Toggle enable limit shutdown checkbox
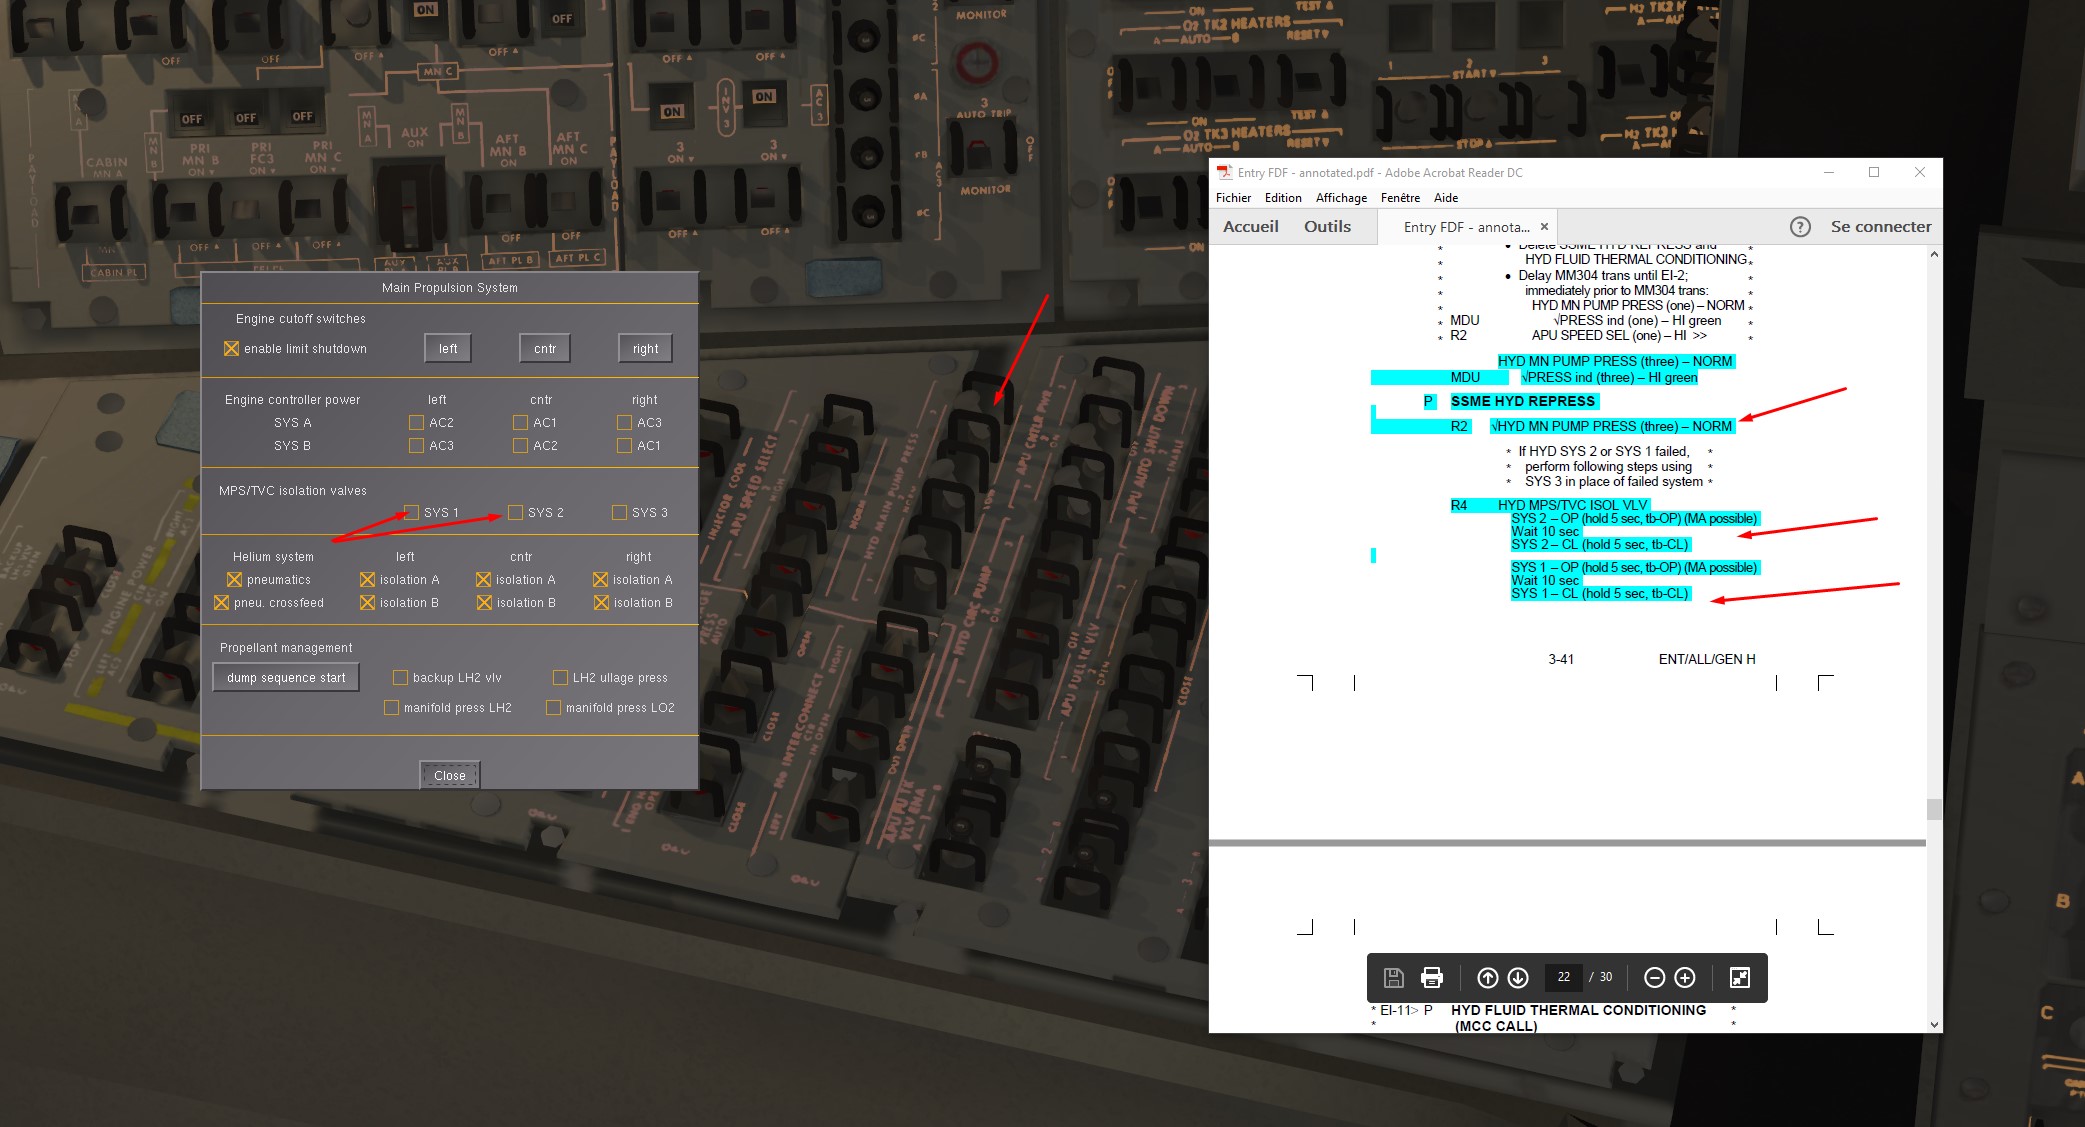This screenshot has height=1127, width=2085. (232, 349)
